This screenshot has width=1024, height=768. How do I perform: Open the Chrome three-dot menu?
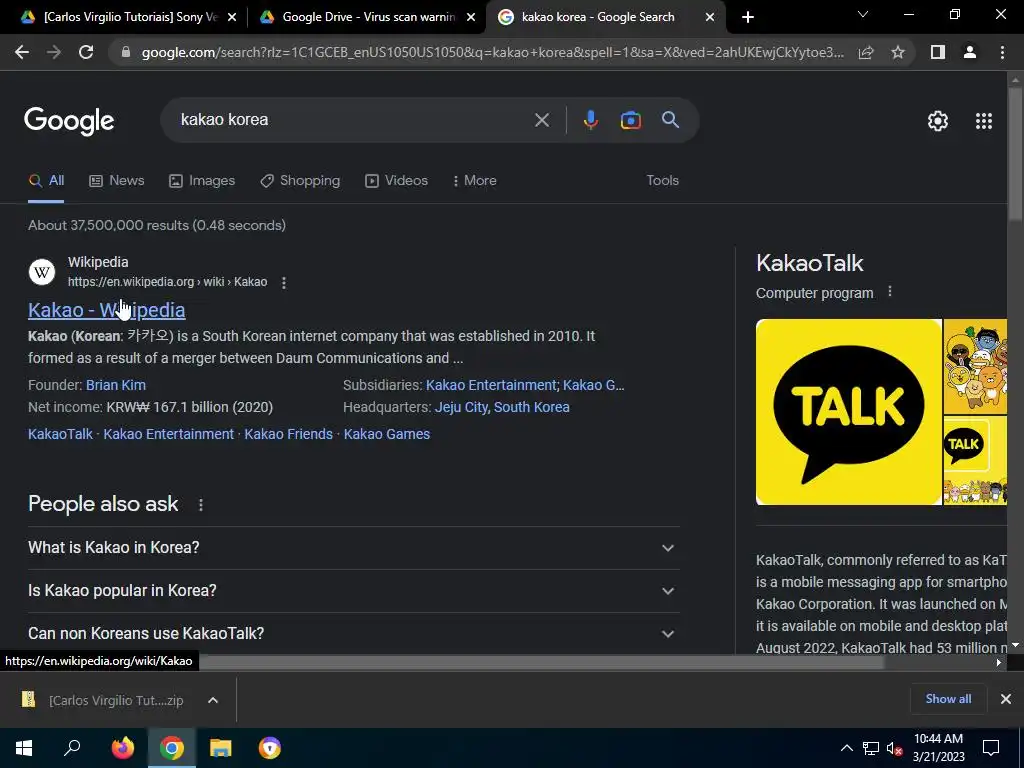pyautogui.click(x=1002, y=52)
